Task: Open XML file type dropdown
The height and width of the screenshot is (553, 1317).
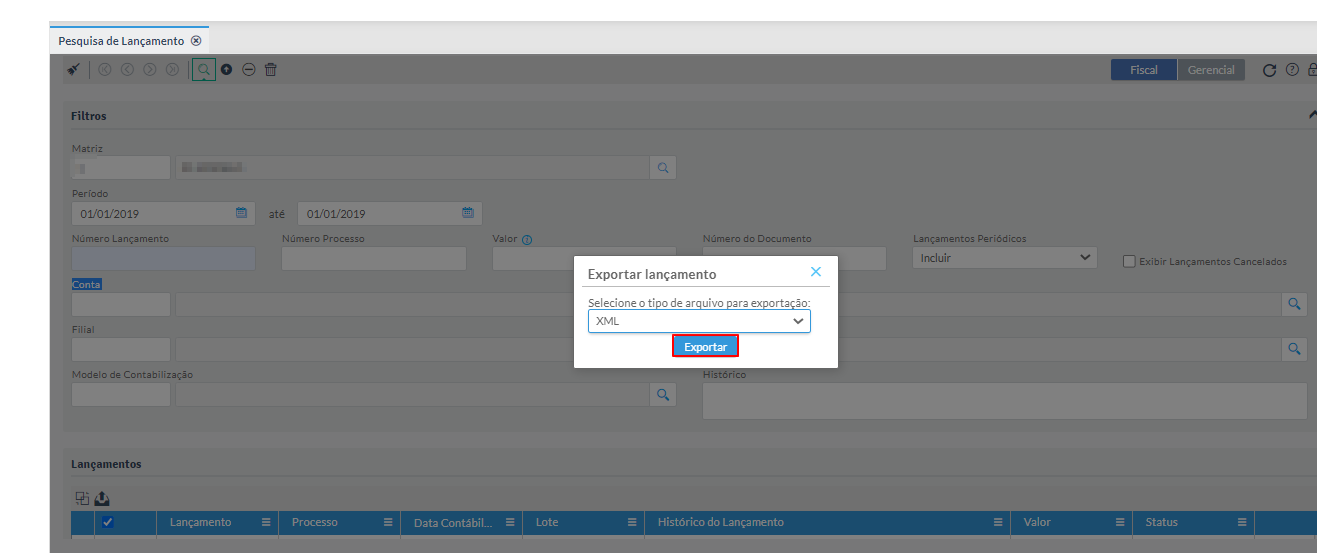Action: 699,321
